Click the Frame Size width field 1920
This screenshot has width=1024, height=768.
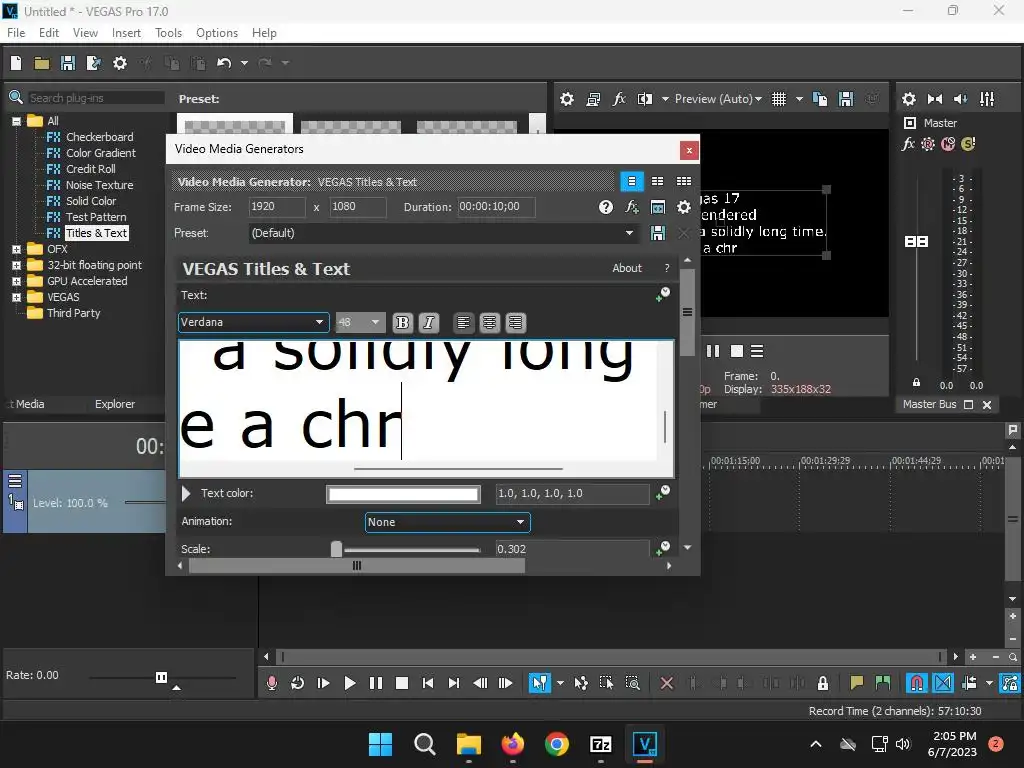(x=277, y=206)
